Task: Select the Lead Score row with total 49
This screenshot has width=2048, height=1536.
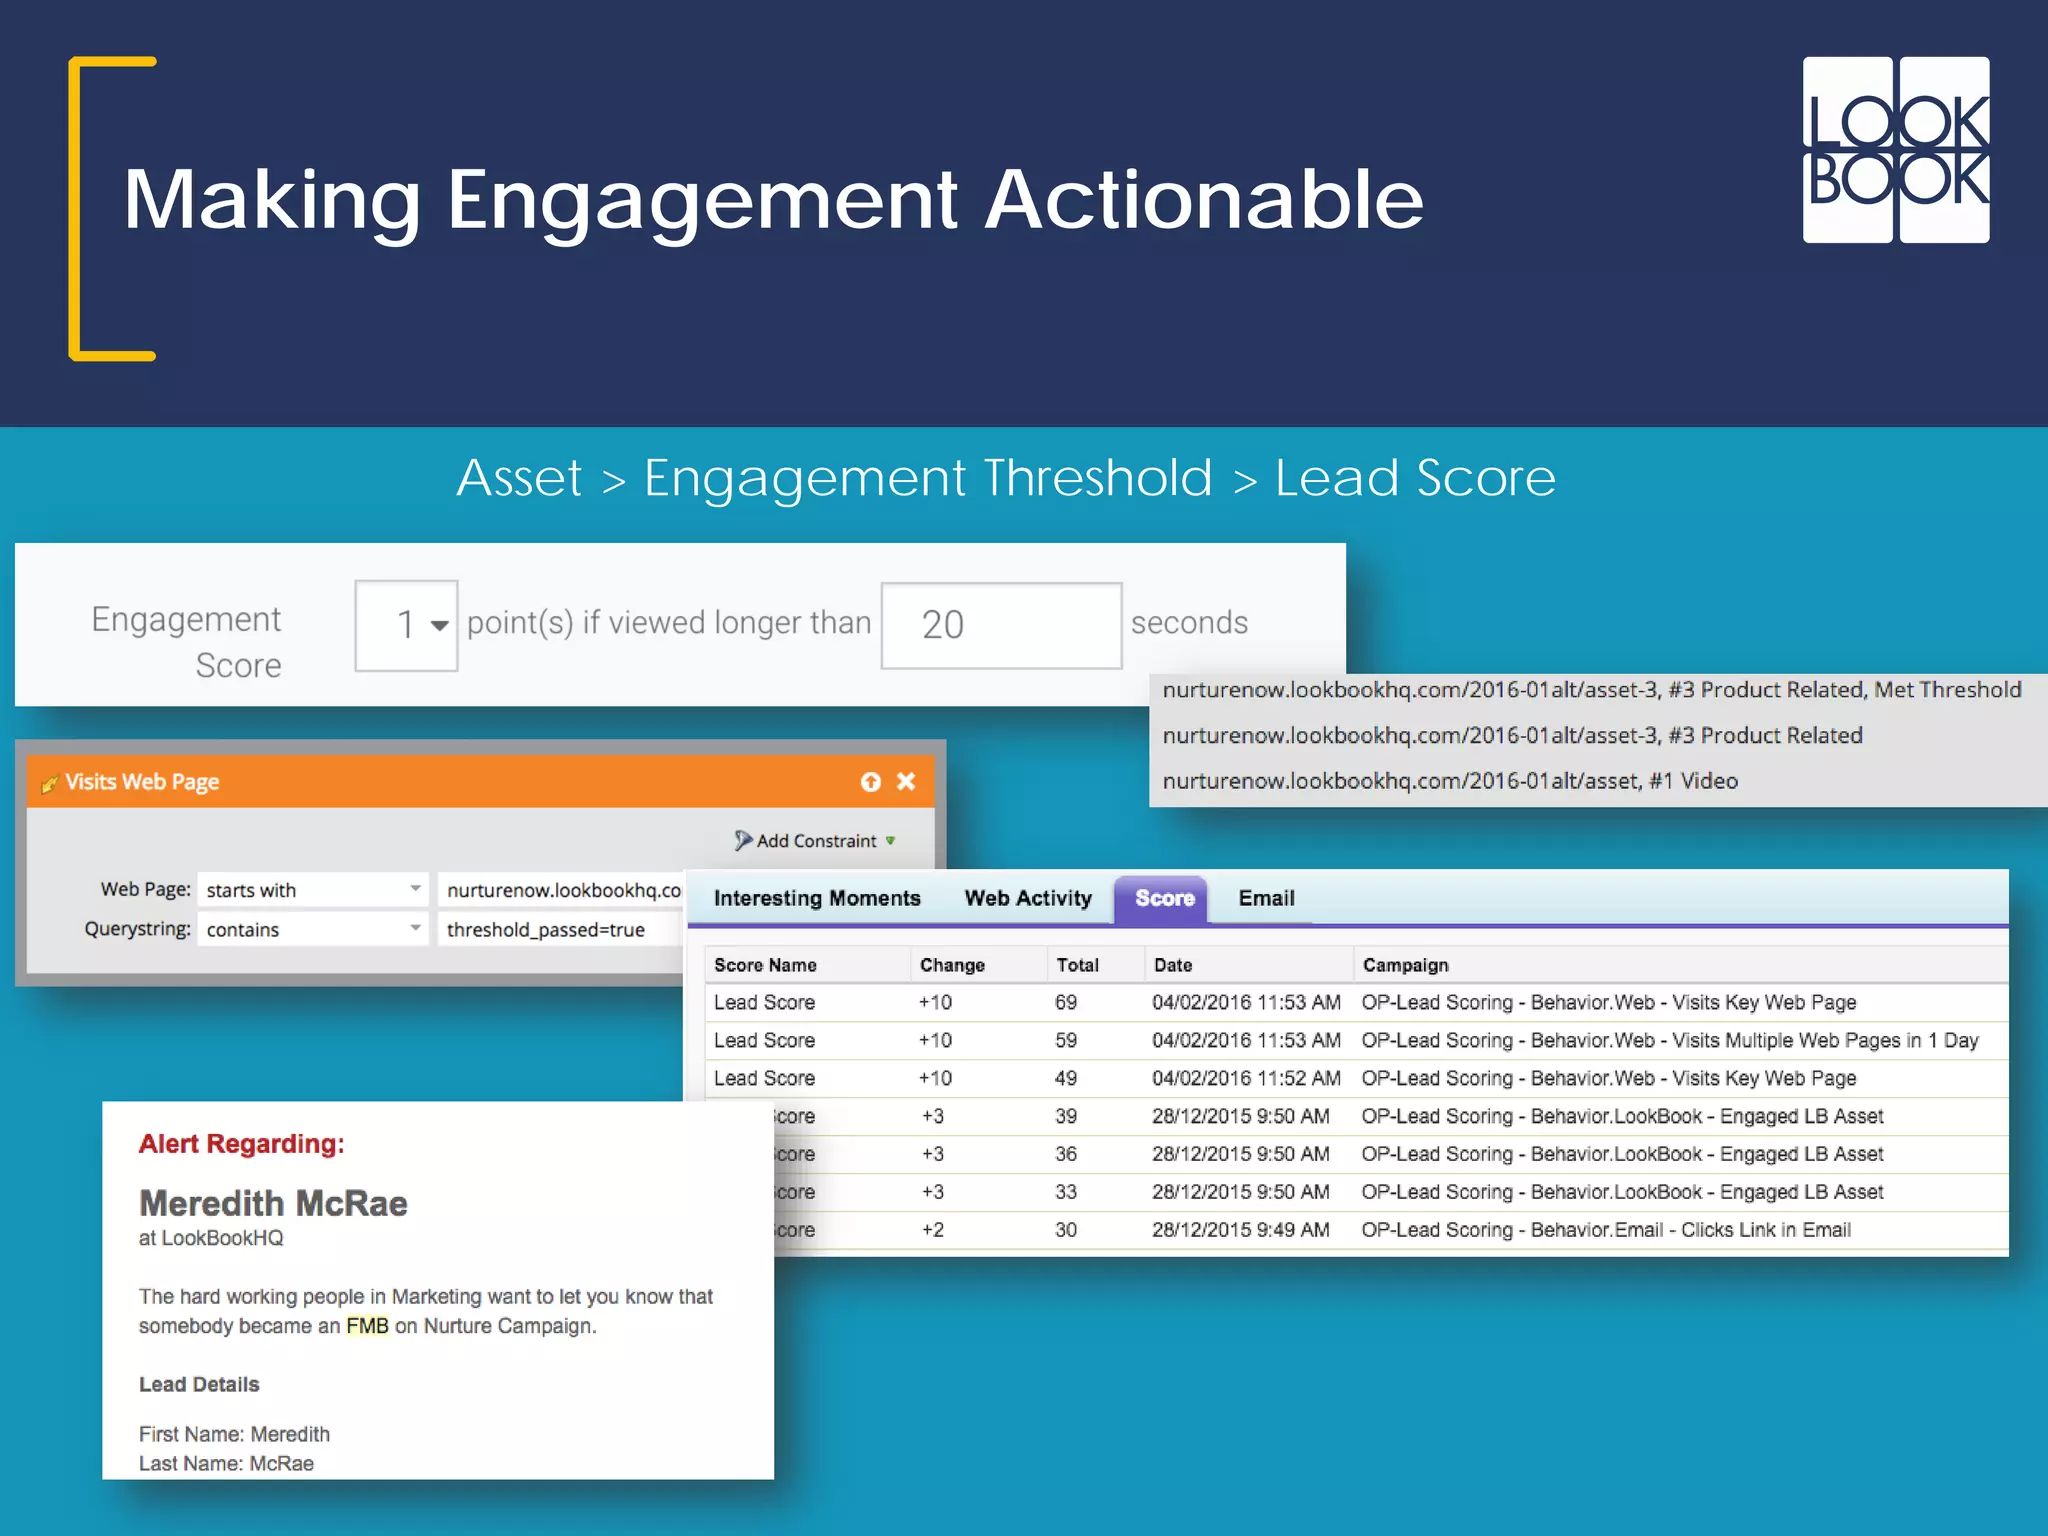Action: coord(1356,1078)
